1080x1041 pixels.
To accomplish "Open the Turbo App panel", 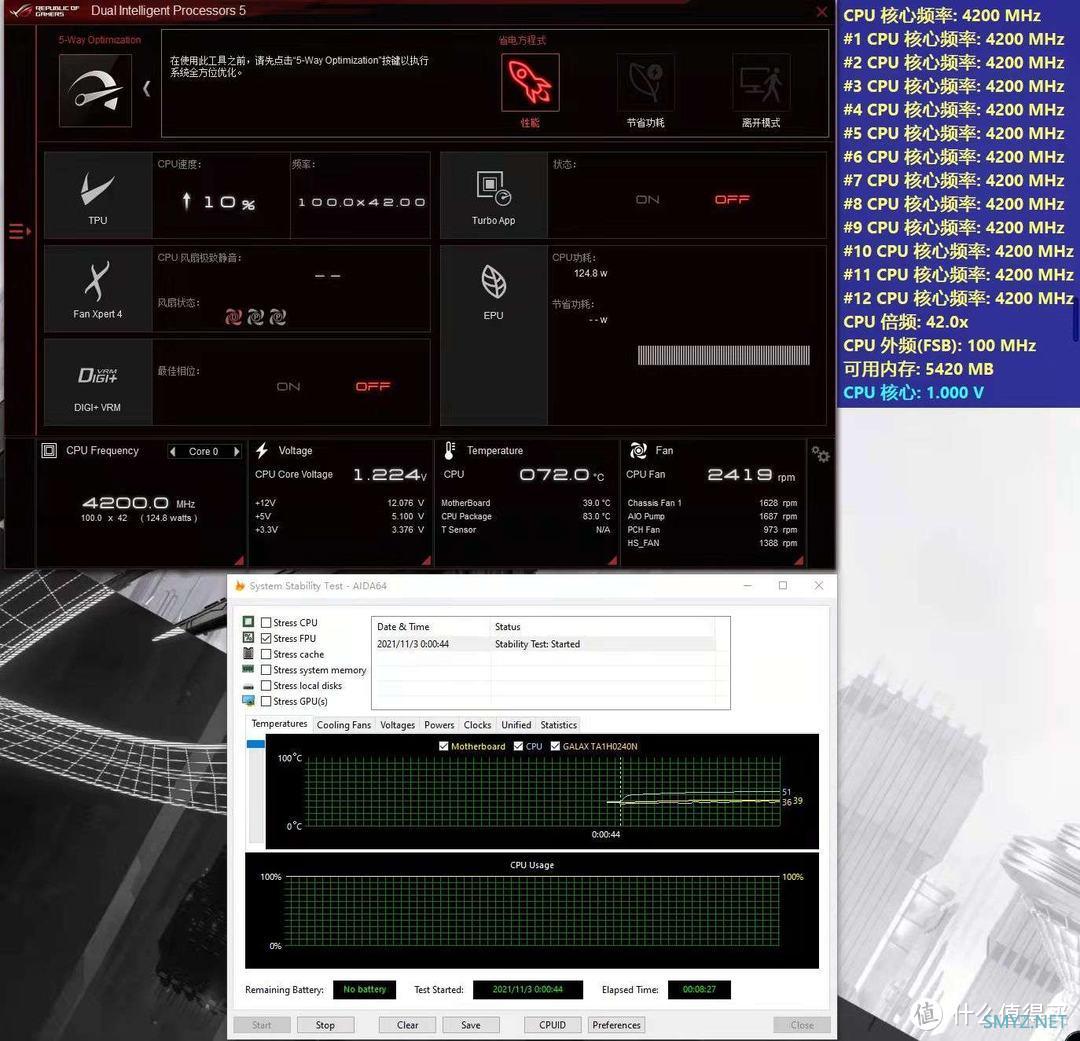I will coord(493,195).
